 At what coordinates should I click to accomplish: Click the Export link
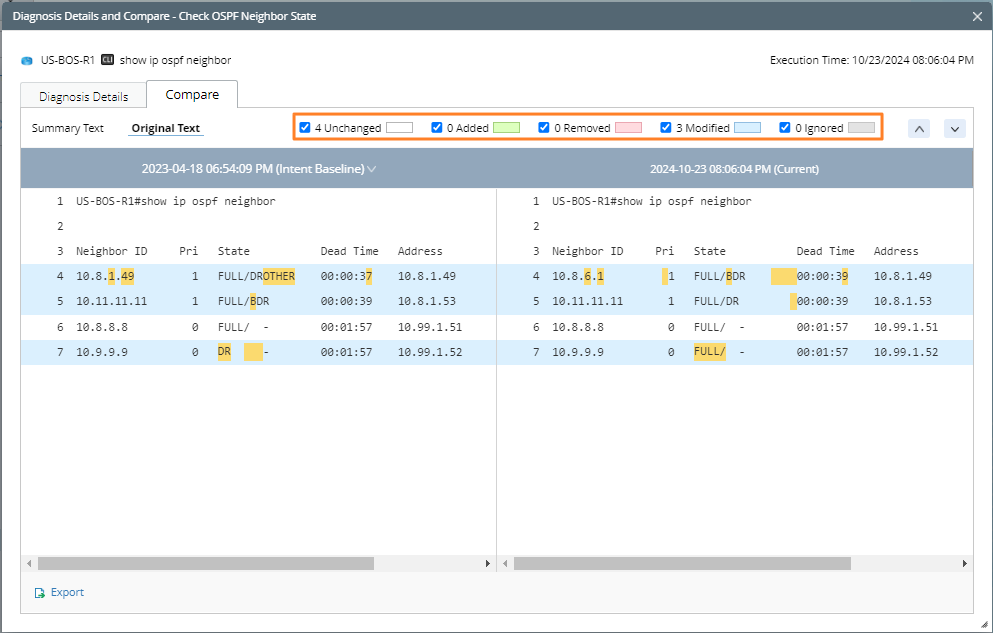coord(67,593)
